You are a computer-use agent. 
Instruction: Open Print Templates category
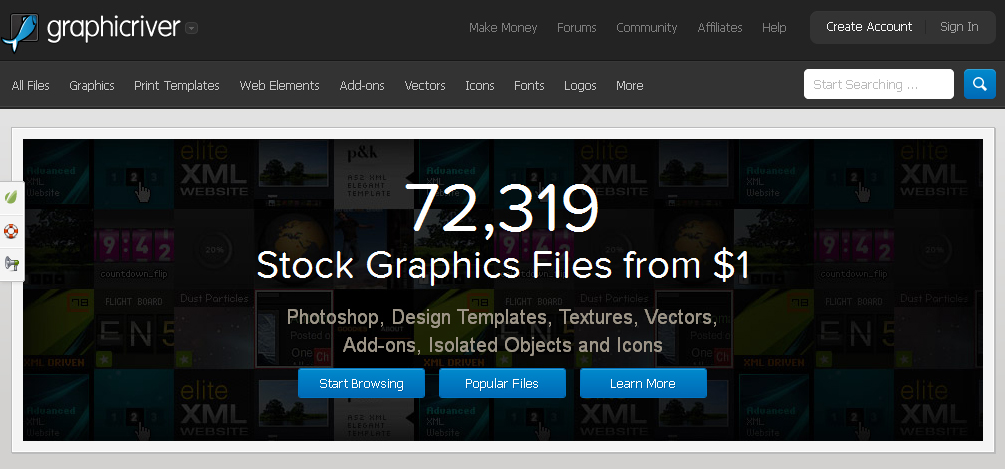177,85
